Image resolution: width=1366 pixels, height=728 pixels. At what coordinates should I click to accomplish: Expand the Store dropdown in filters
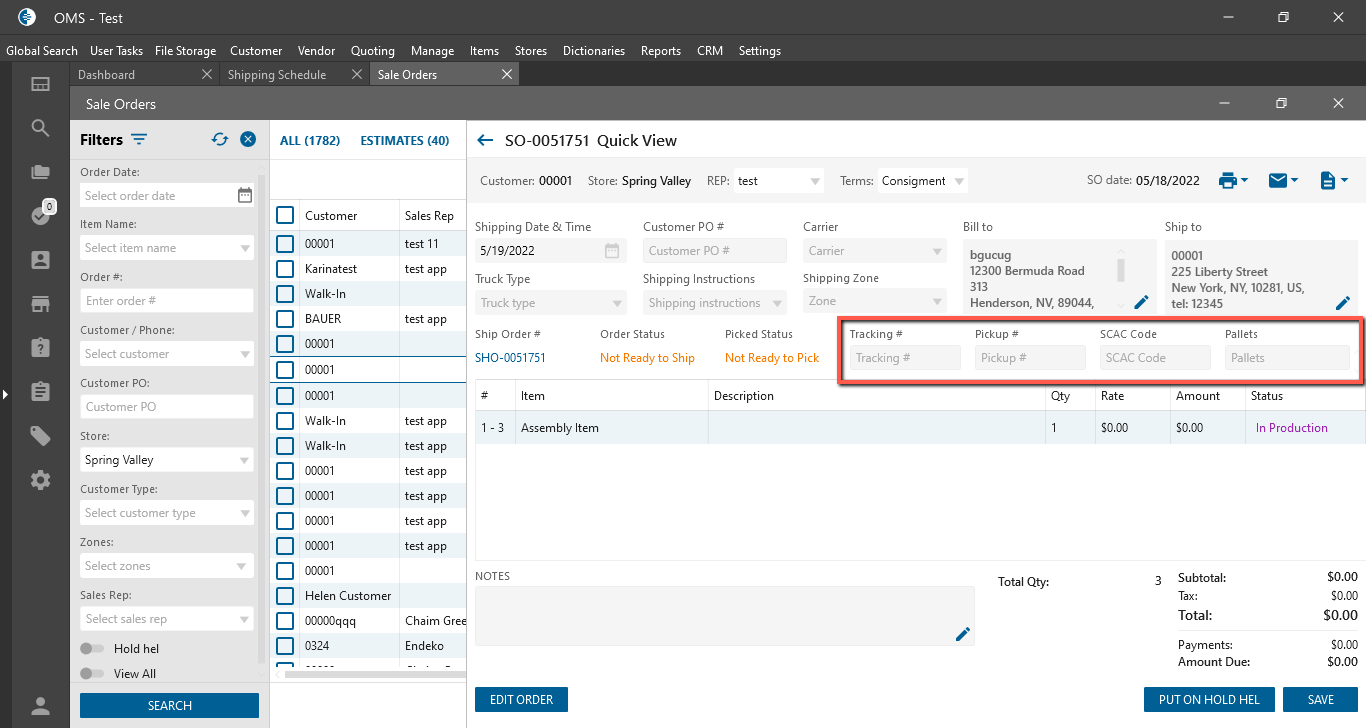coord(244,460)
